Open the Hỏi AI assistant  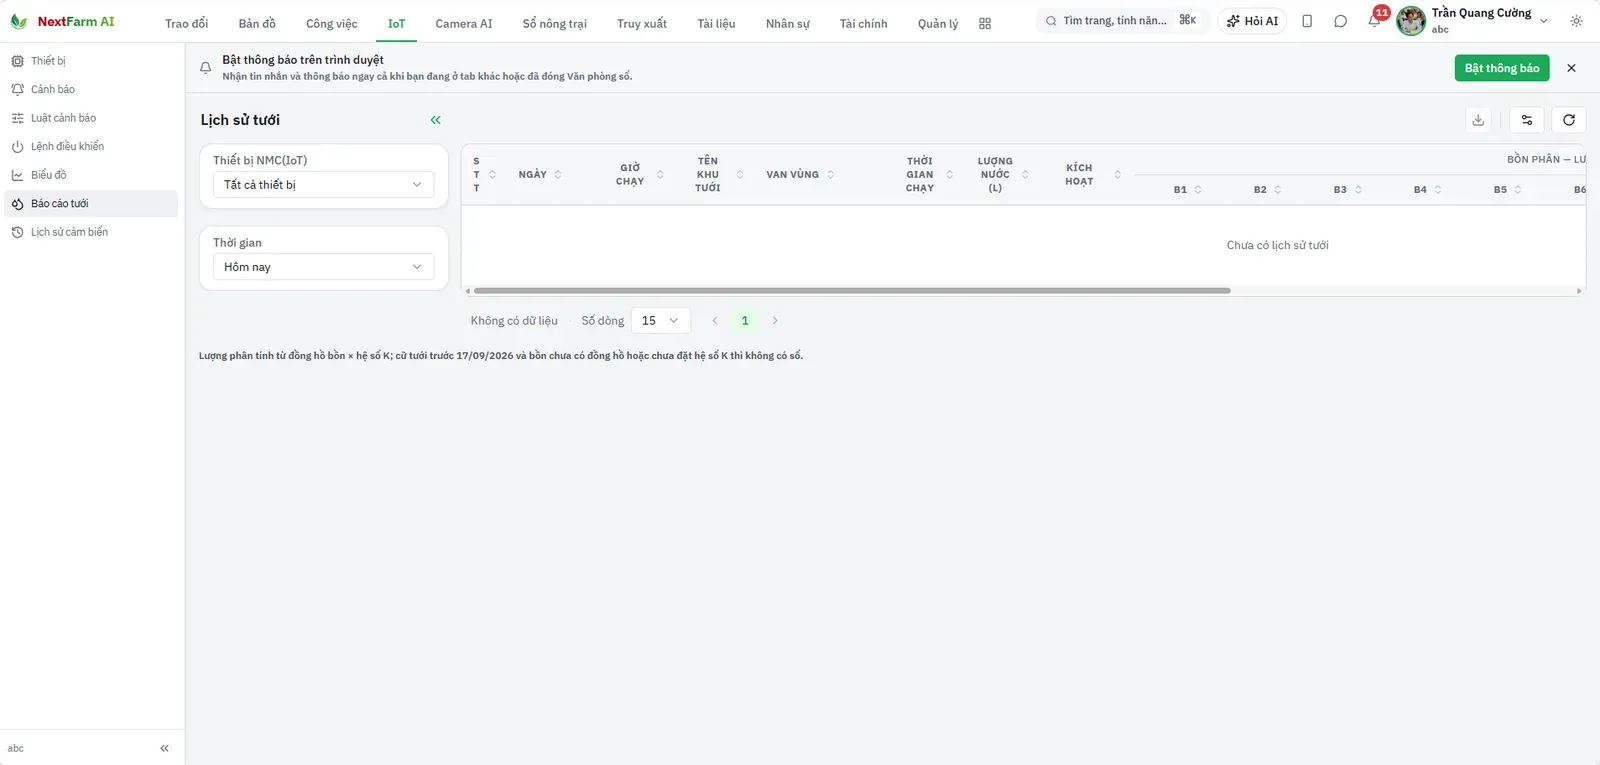(x=1252, y=21)
